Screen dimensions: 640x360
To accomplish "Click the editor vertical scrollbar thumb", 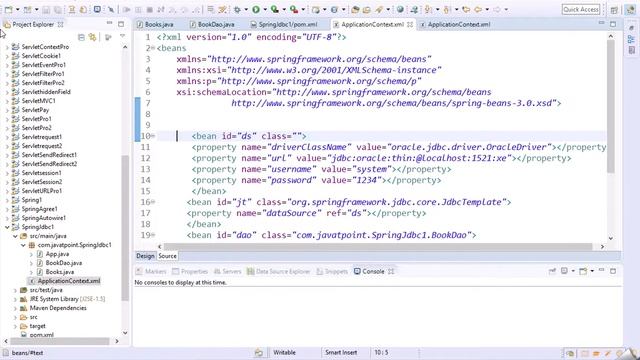I will pos(611,106).
